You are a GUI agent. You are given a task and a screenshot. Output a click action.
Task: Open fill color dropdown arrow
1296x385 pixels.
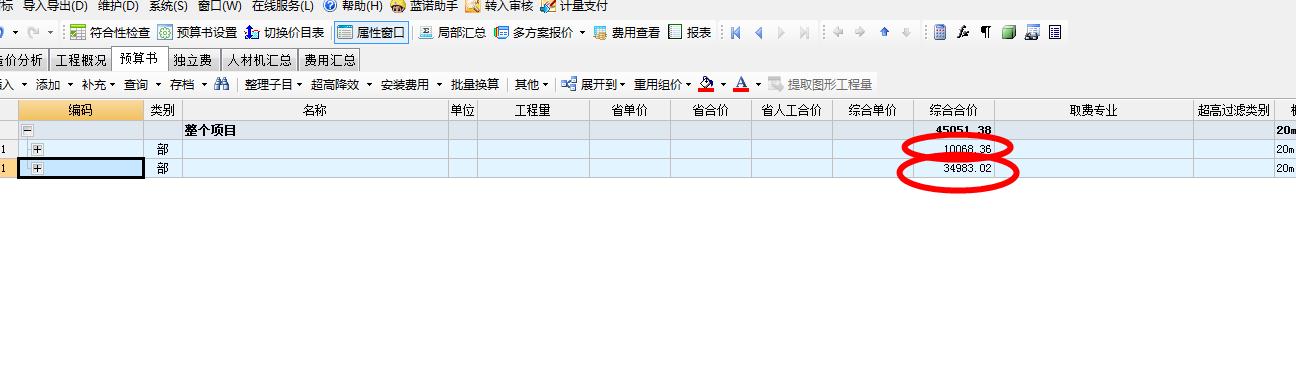[x=723, y=84]
